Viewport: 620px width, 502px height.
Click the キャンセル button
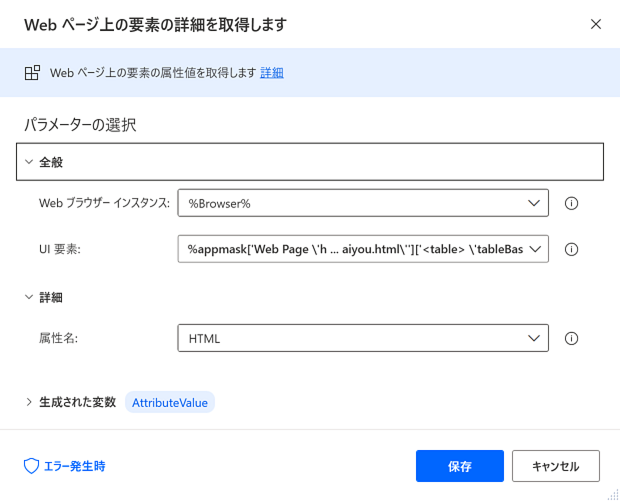[x=556, y=466]
